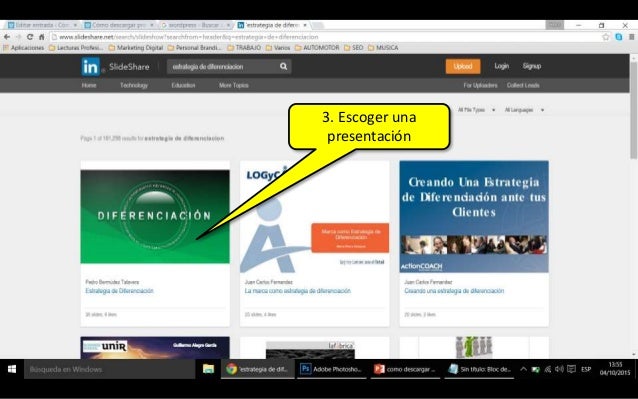Open TRABAJO bookmark folder

(244, 48)
